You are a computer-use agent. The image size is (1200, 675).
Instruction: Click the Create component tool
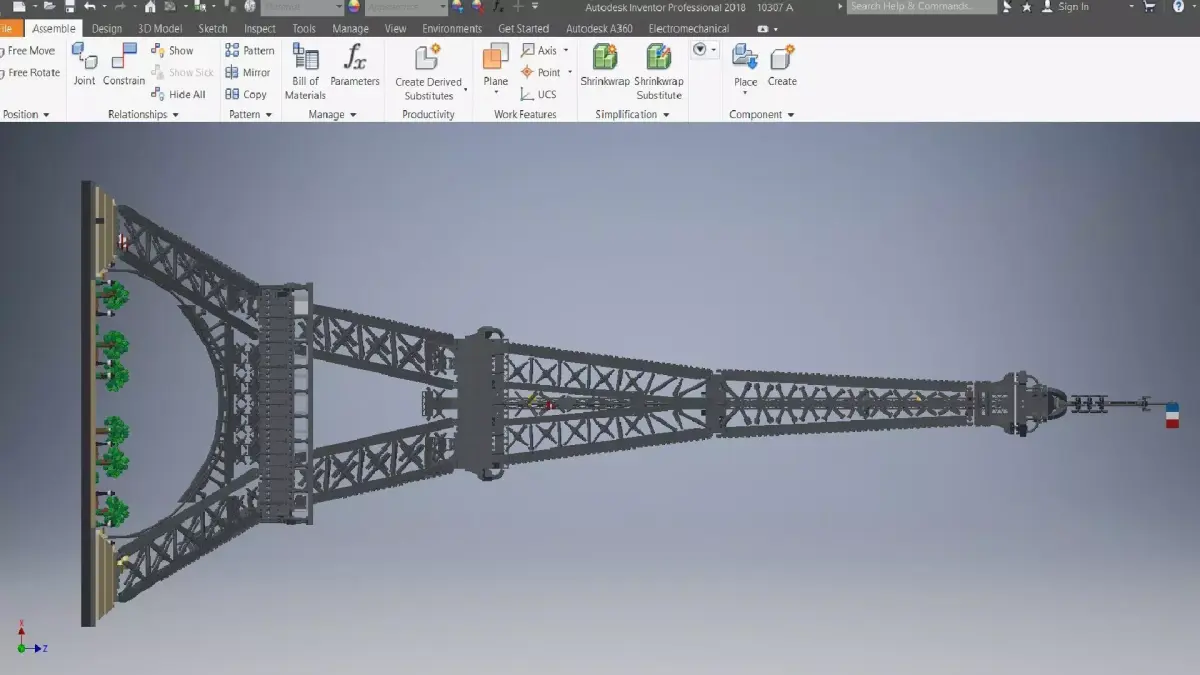[x=782, y=65]
